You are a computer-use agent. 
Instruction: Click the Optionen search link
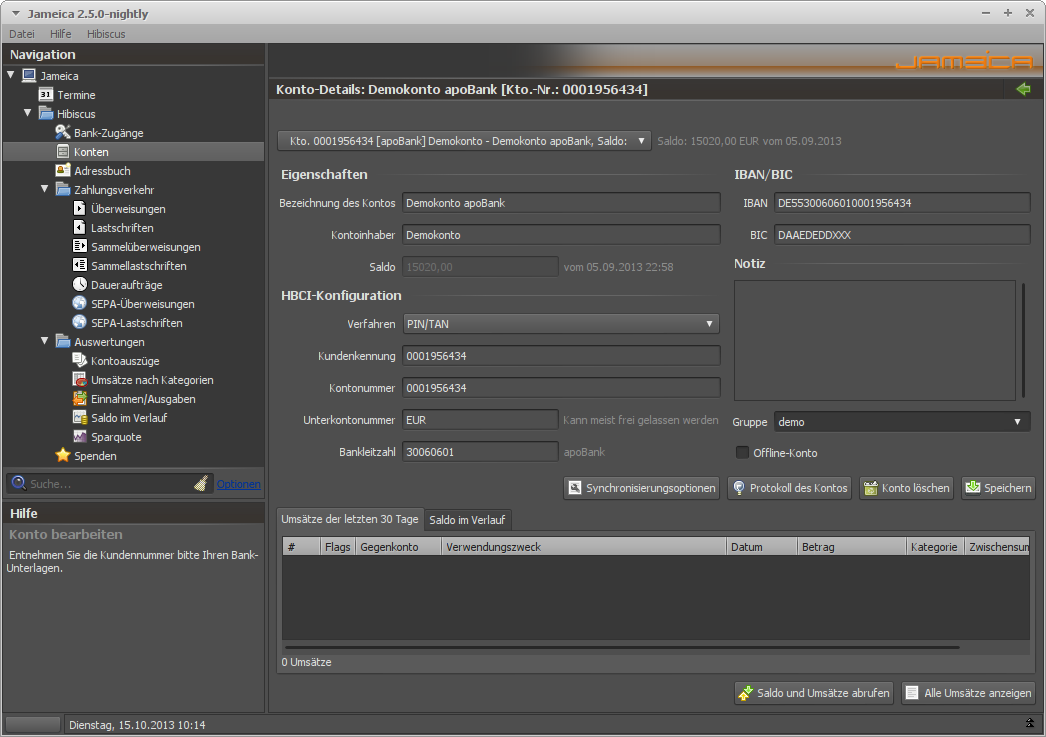[238, 484]
